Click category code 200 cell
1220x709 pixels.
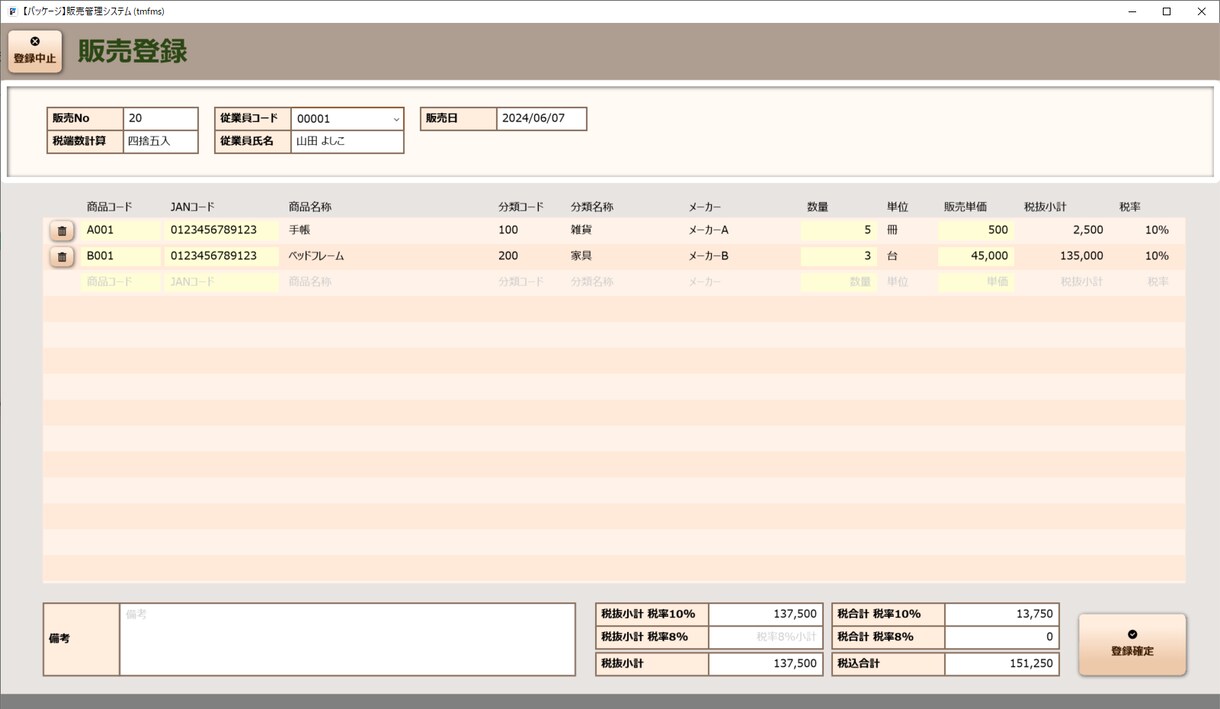(508, 256)
